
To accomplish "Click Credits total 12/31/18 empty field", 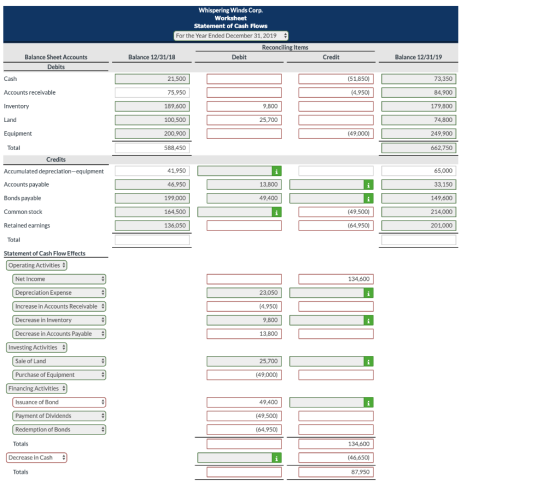I will coord(152,240).
